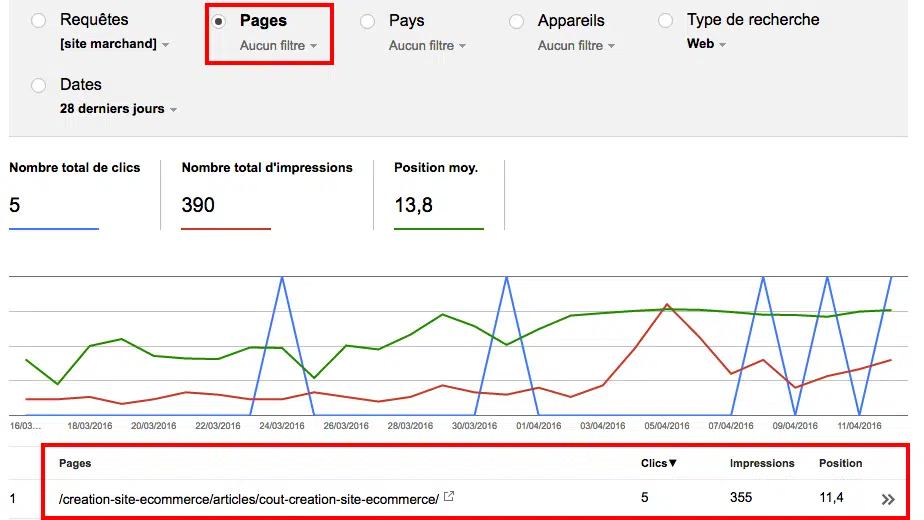Open the Web search type dropdown
This screenshot has height=520, width=924.
point(706,44)
